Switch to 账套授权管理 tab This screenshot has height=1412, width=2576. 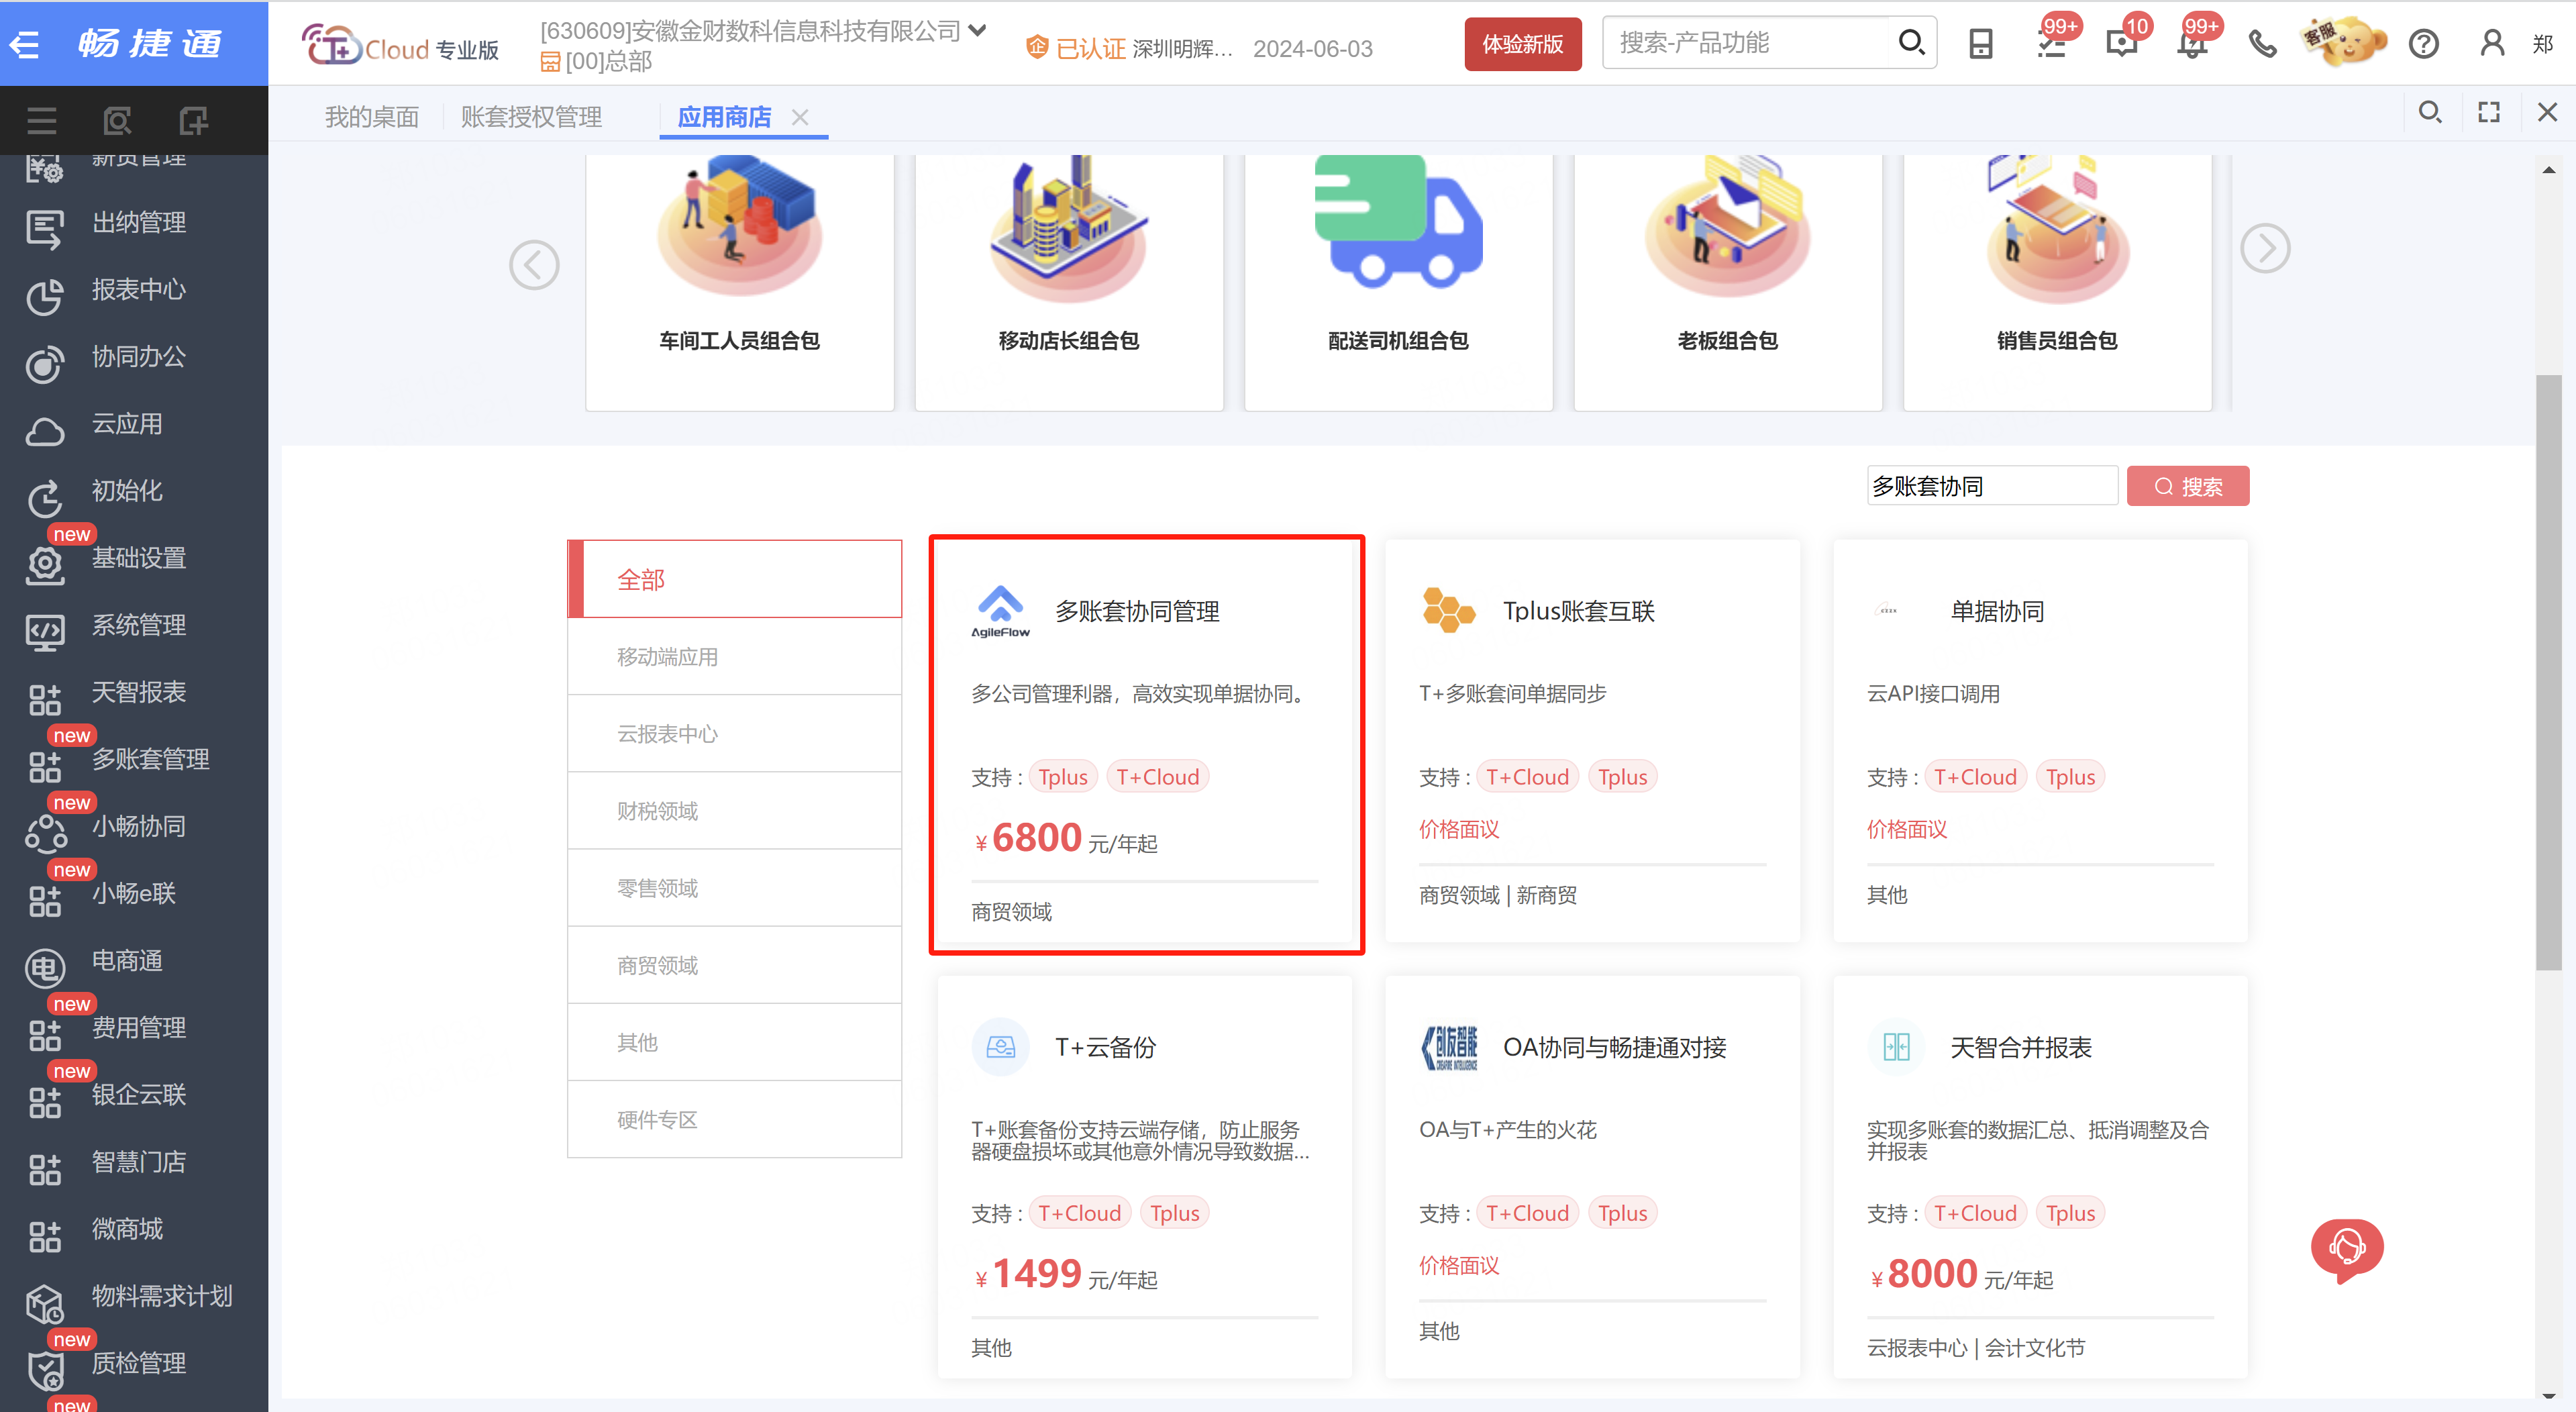click(531, 117)
